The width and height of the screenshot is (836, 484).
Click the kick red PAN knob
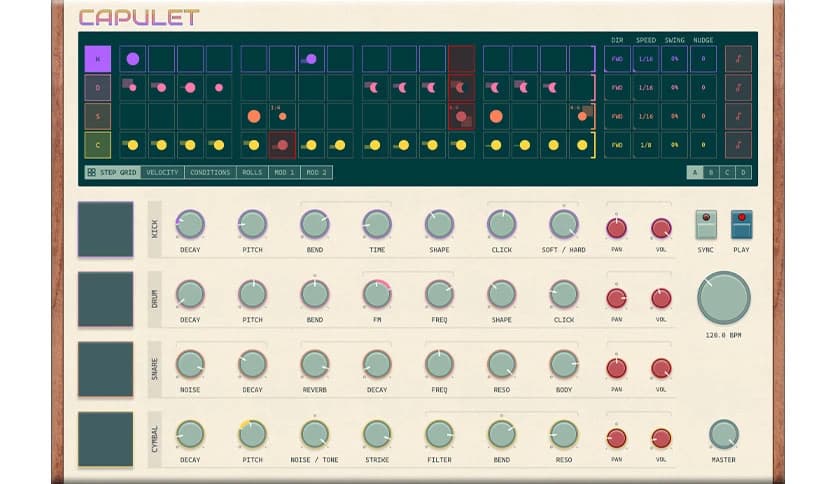(x=616, y=228)
